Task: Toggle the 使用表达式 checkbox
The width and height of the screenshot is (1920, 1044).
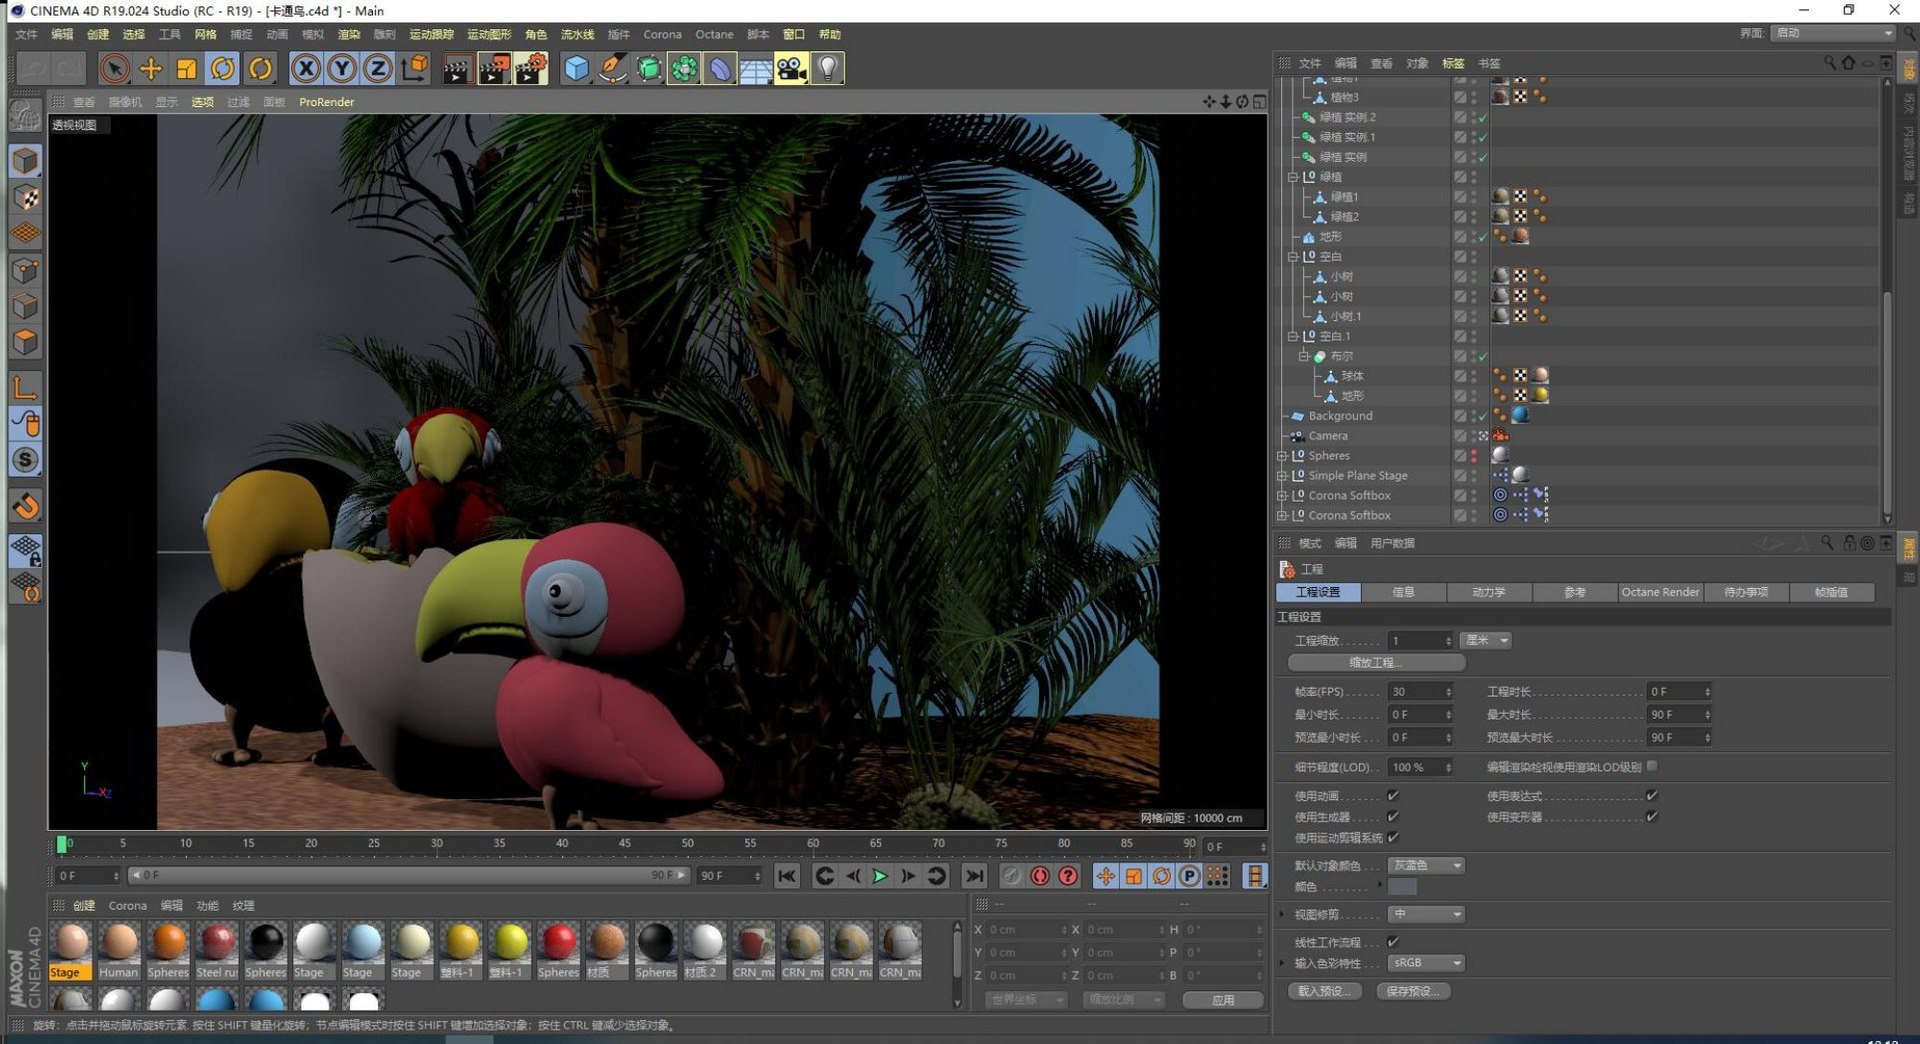Action: pos(1652,796)
